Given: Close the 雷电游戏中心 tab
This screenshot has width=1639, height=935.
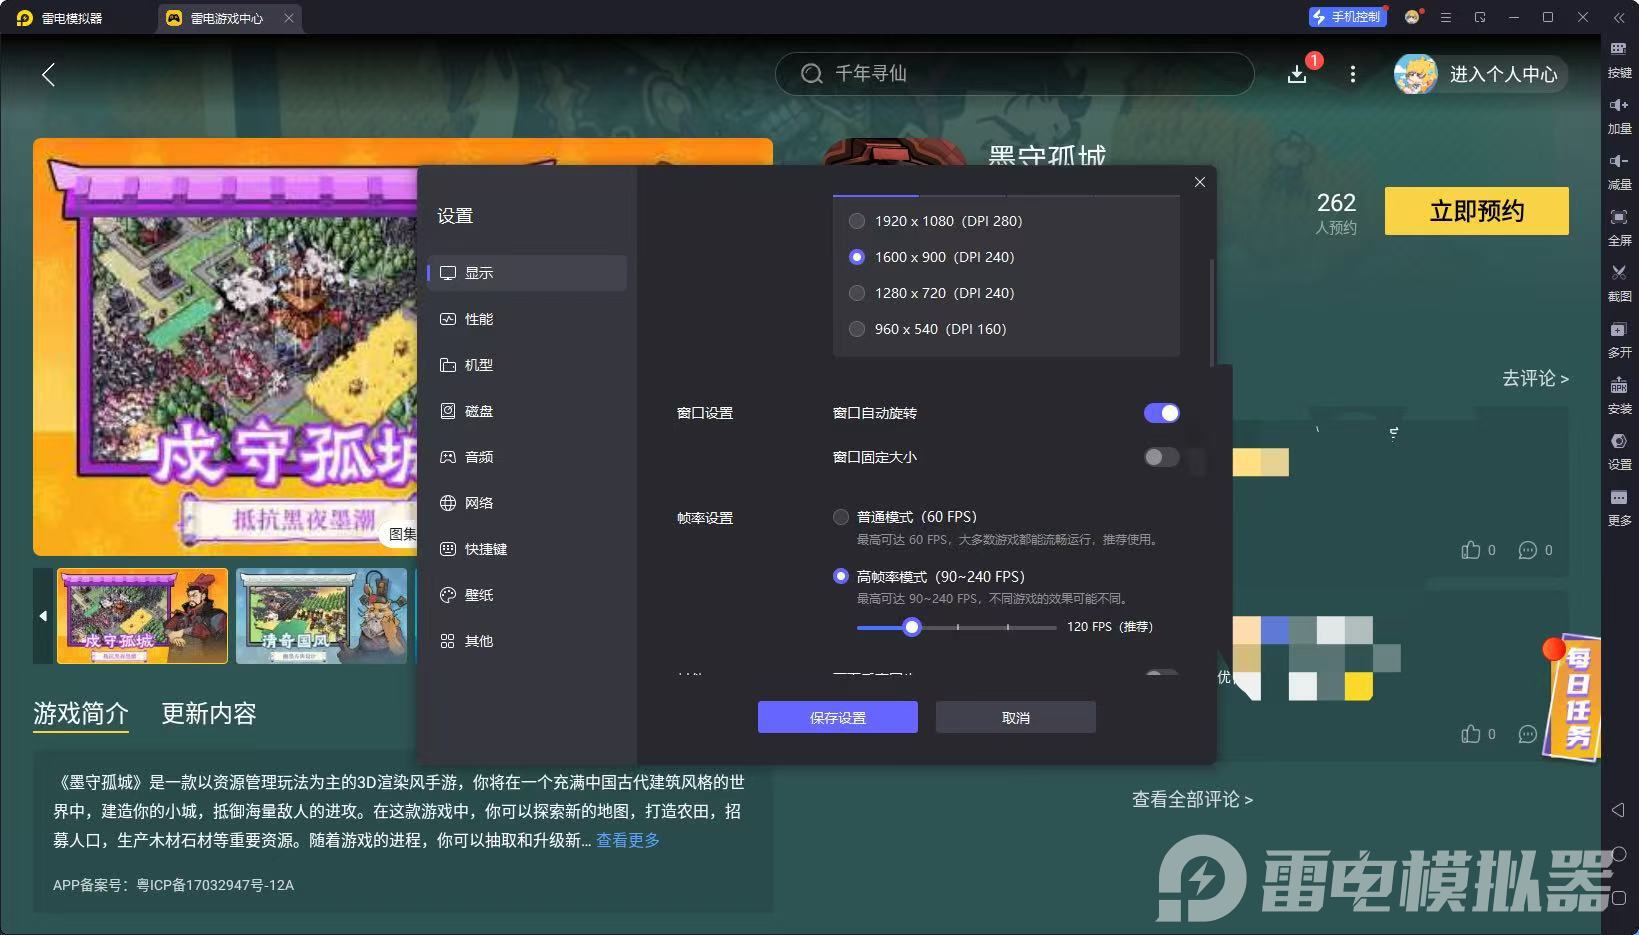Looking at the screenshot, I should (x=289, y=18).
